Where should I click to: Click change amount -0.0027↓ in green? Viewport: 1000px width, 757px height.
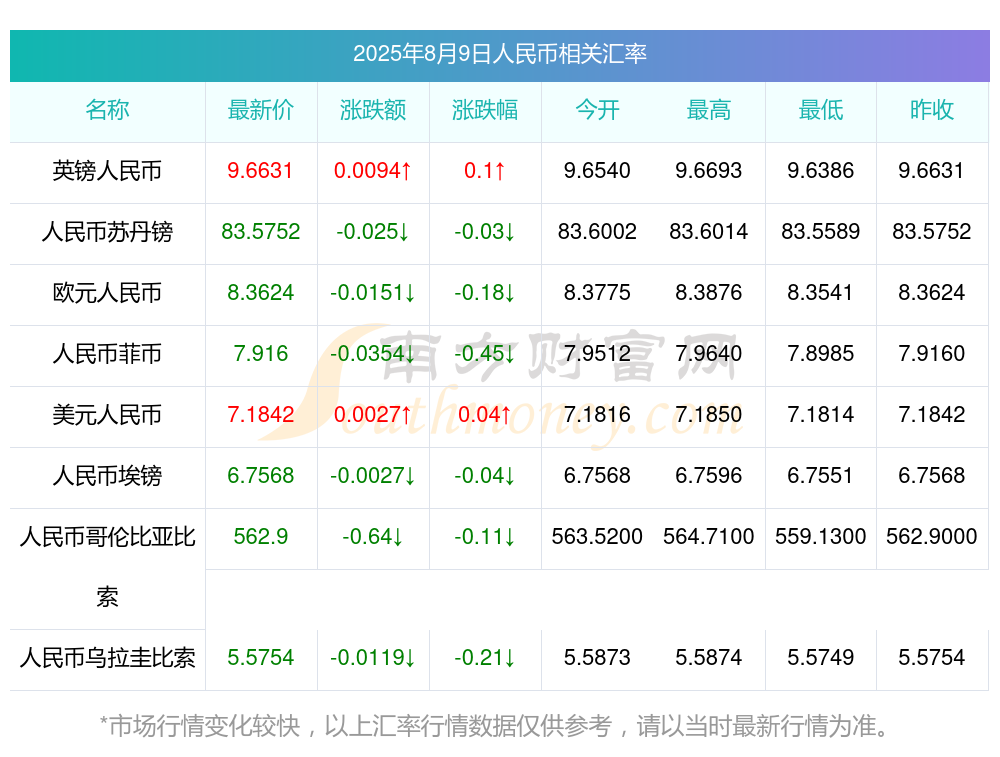coord(373,476)
